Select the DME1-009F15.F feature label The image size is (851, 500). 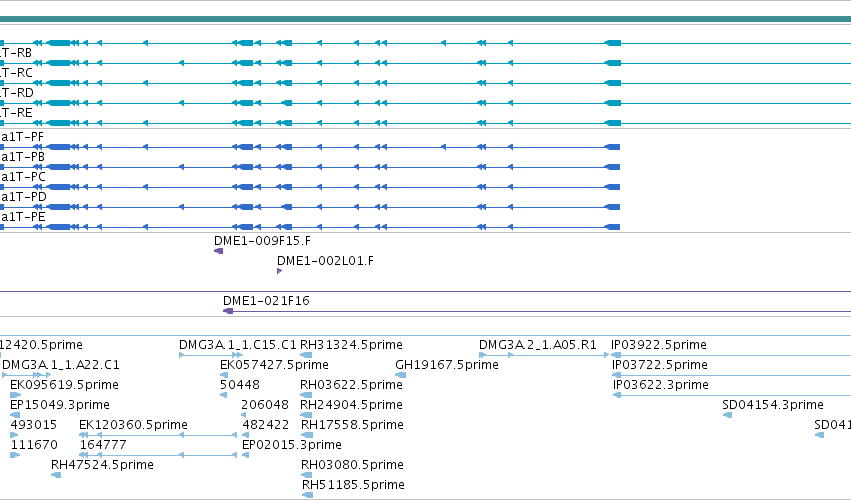262,241
